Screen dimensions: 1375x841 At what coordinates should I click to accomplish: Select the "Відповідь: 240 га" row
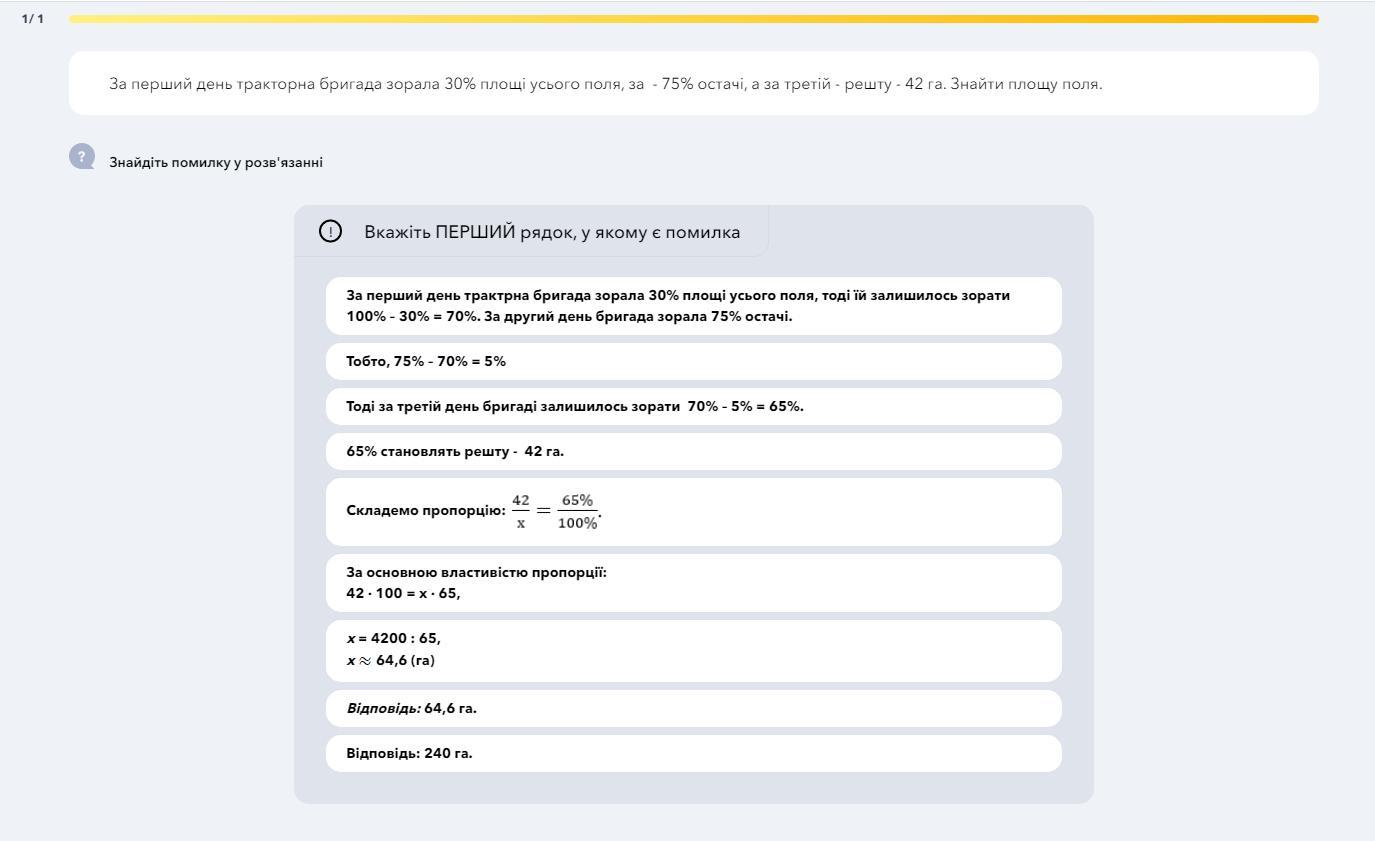(x=693, y=753)
